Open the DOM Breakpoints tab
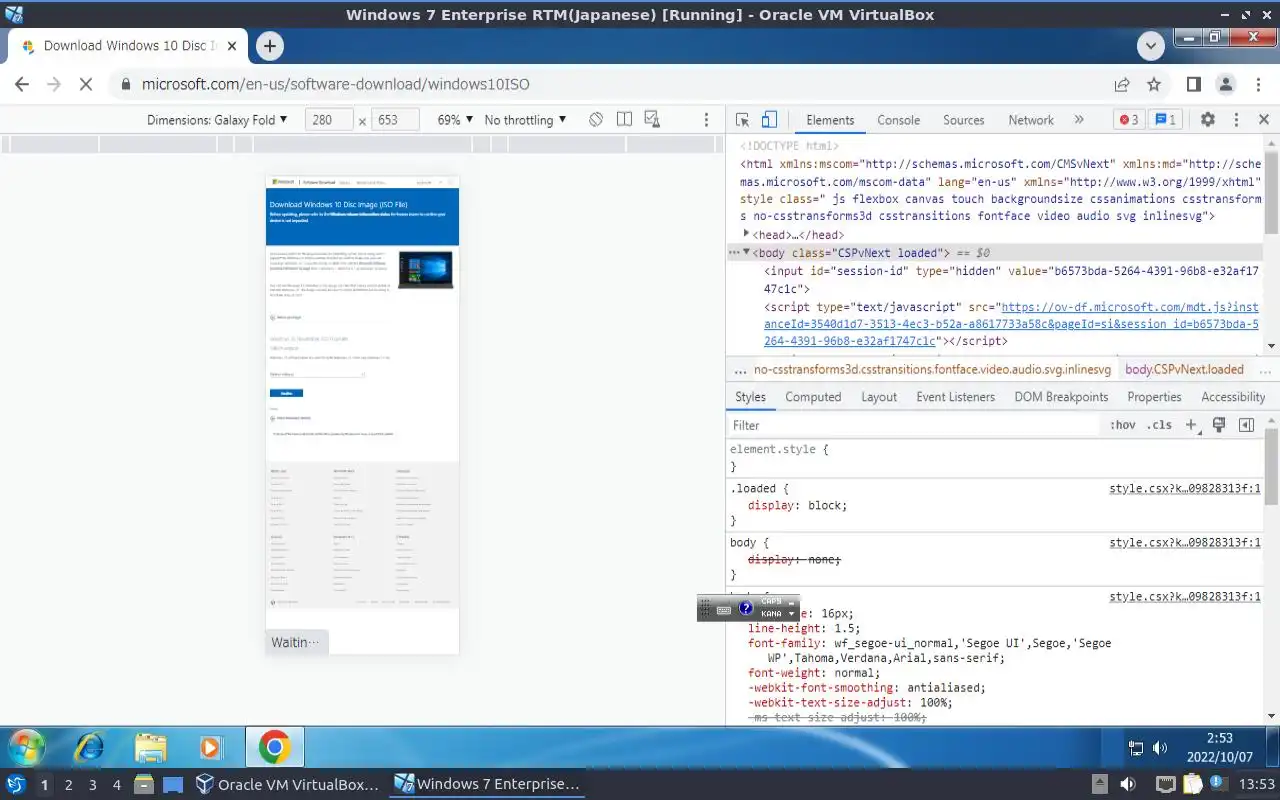 coord(1061,397)
